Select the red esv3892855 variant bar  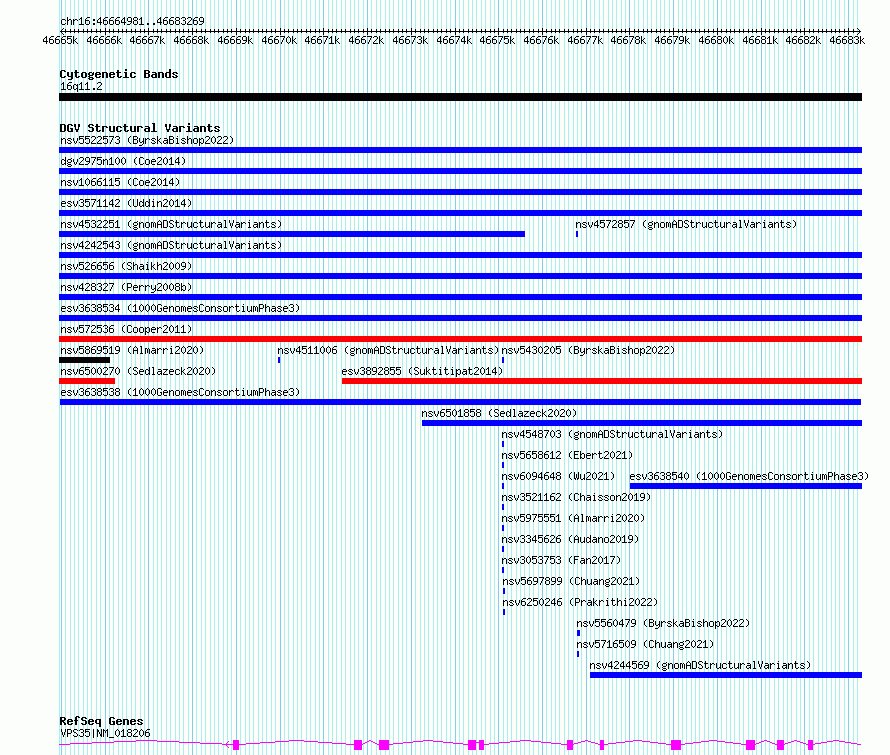pyautogui.click(x=602, y=381)
